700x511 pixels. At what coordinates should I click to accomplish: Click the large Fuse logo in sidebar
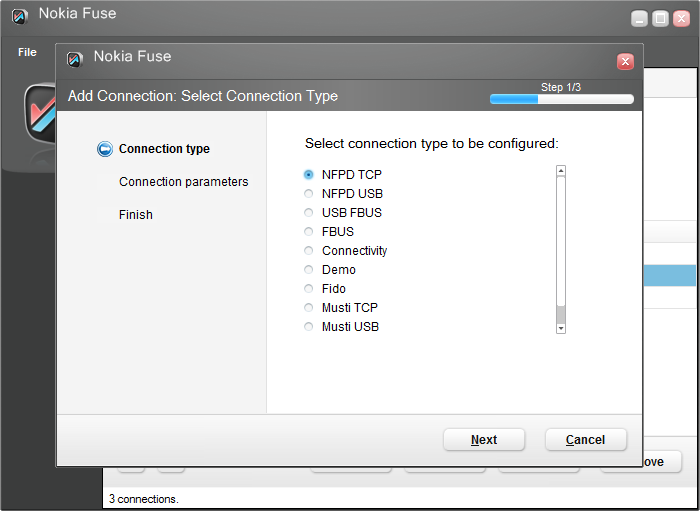[x=40, y=114]
